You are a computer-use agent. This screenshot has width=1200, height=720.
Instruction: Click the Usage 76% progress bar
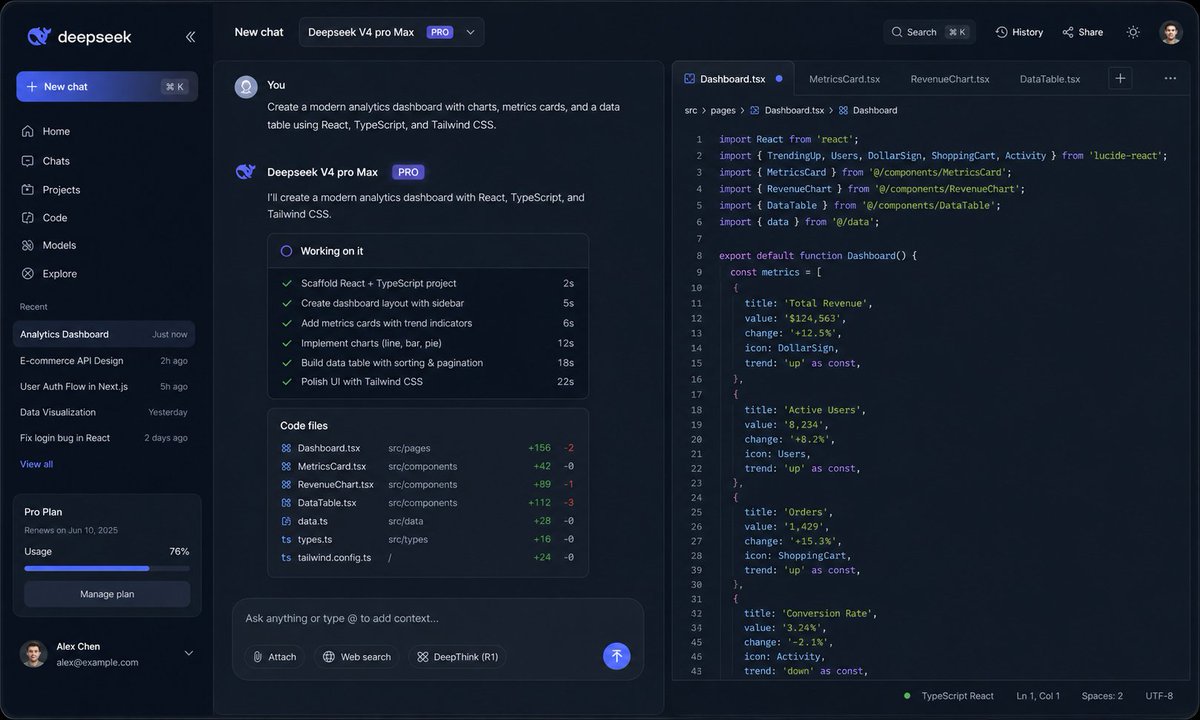(x=107, y=568)
